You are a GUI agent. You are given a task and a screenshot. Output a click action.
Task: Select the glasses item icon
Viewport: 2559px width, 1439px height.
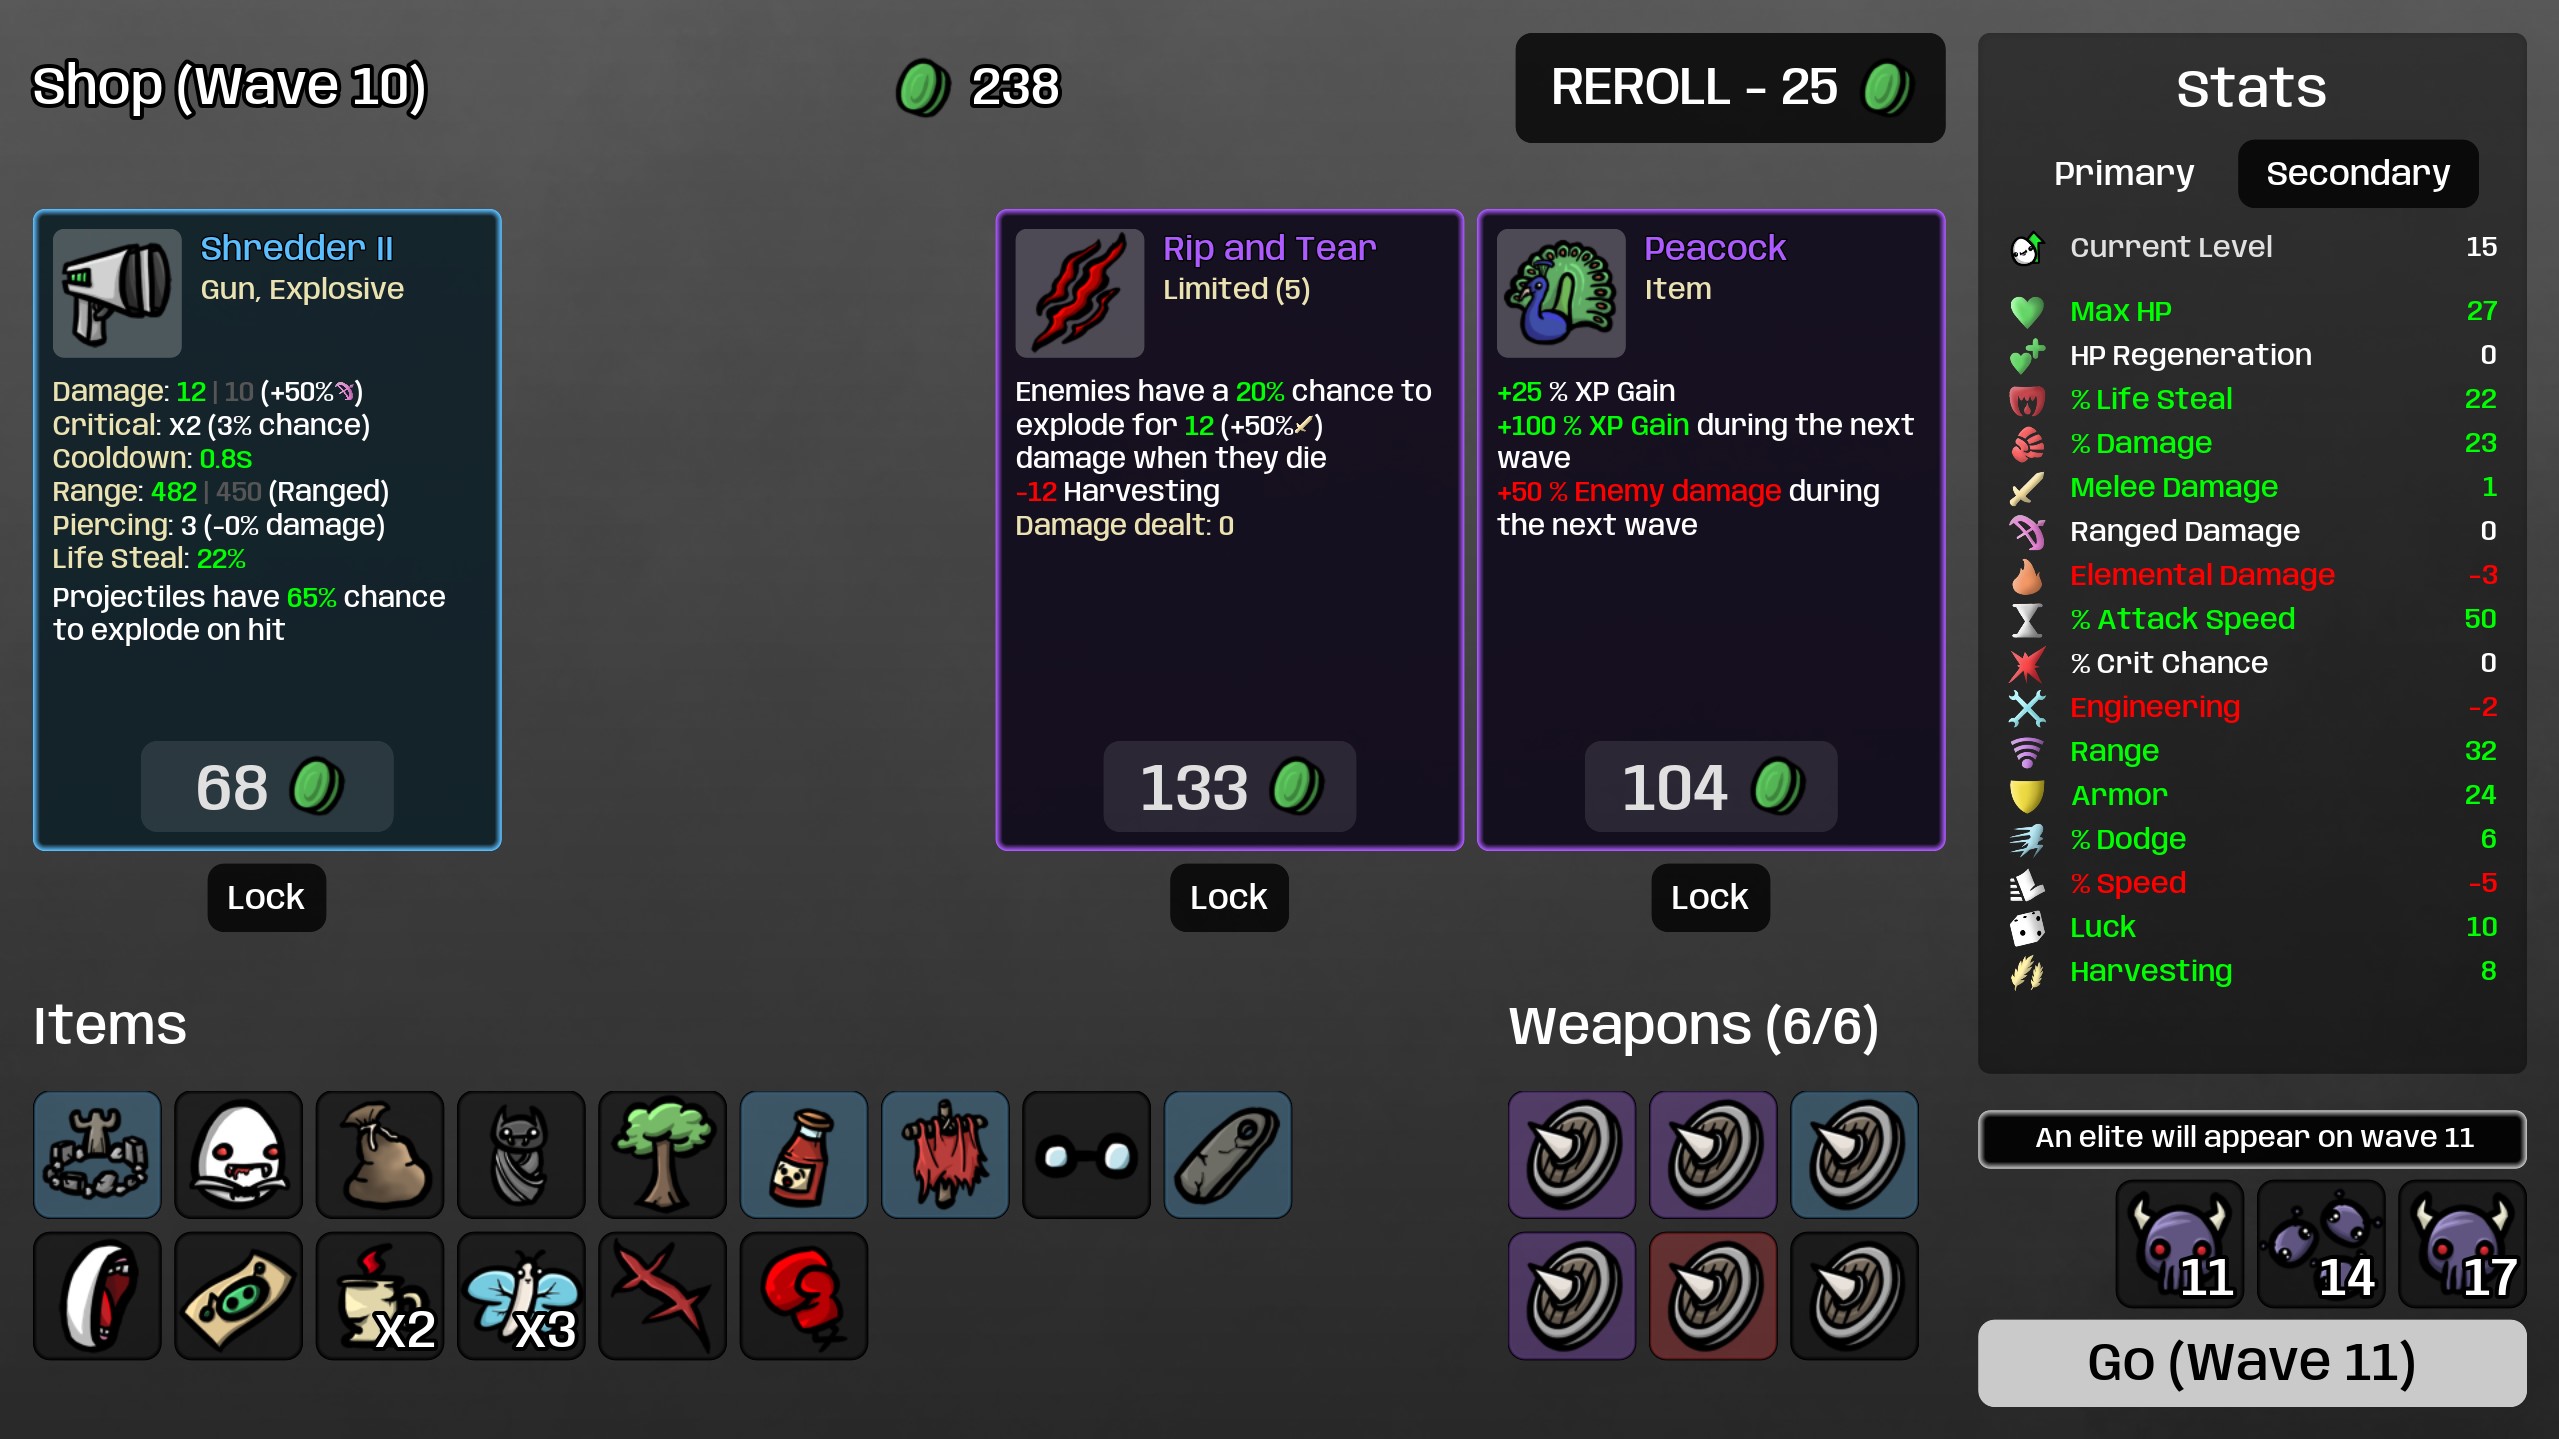(1086, 1155)
